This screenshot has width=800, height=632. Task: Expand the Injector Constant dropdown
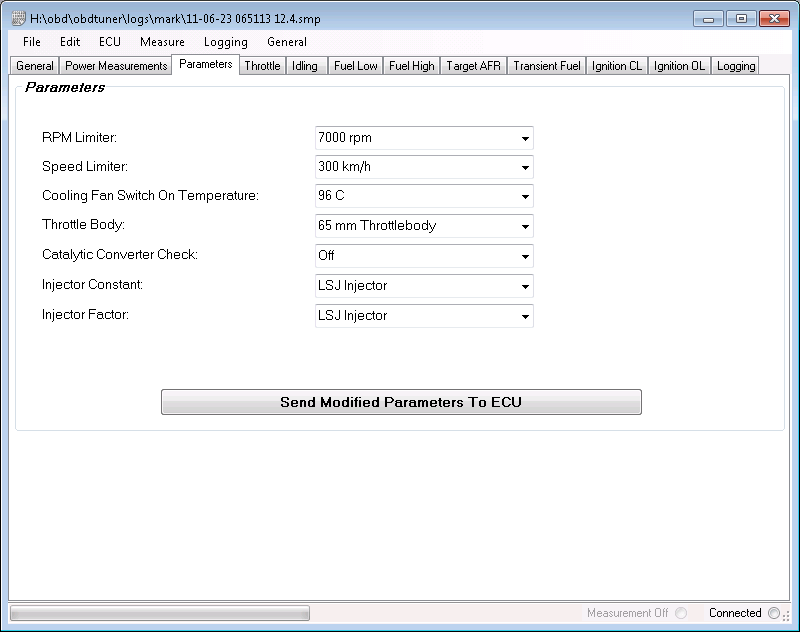click(x=424, y=286)
